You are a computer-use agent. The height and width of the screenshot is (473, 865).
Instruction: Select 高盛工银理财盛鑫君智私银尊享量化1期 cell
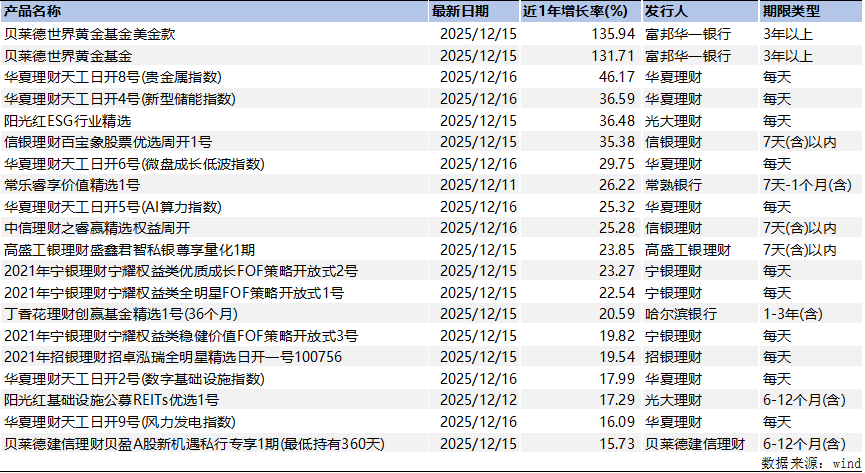click(129, 250)
